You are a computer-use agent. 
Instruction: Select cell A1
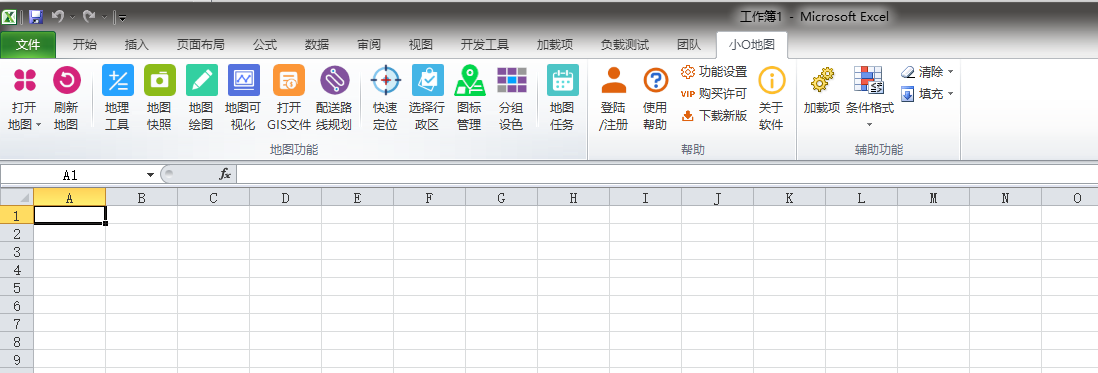69,215
